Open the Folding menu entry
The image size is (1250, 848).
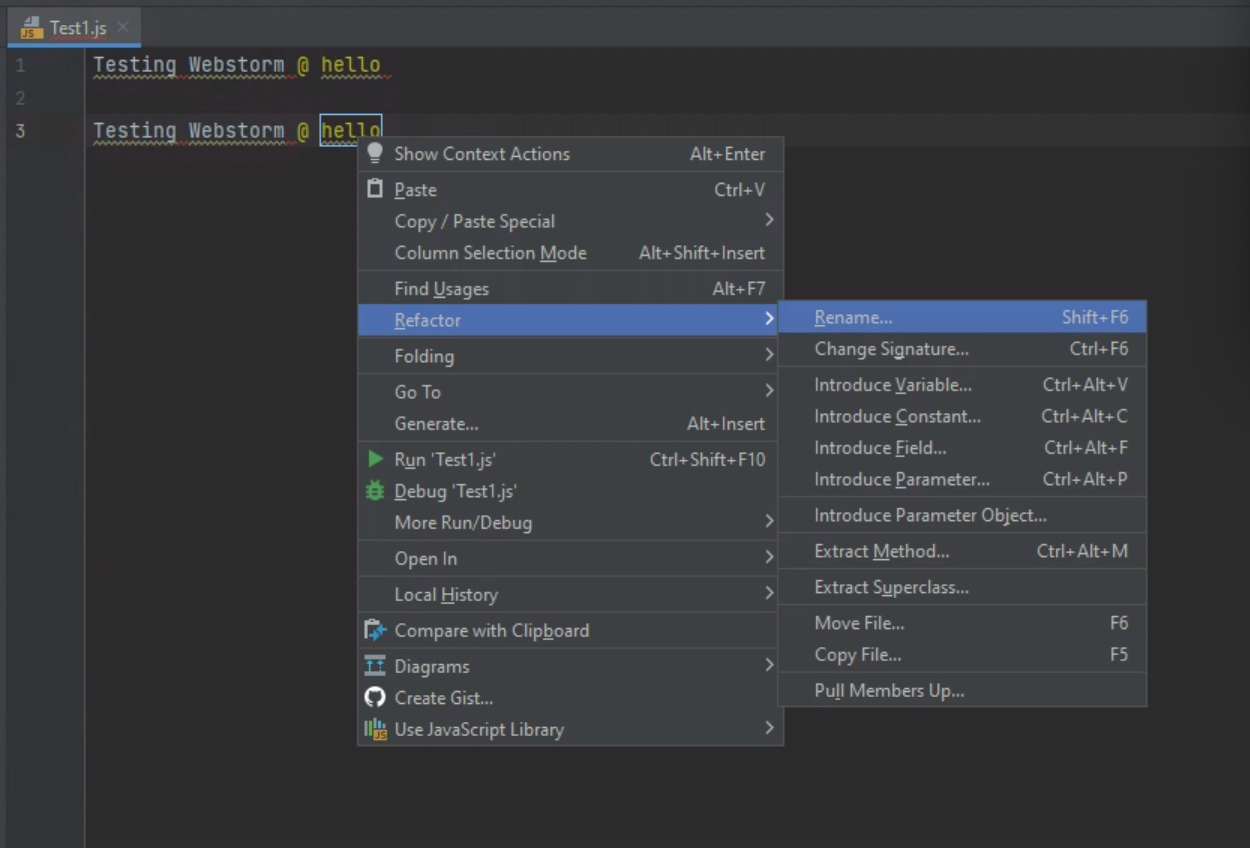(570, 356)
